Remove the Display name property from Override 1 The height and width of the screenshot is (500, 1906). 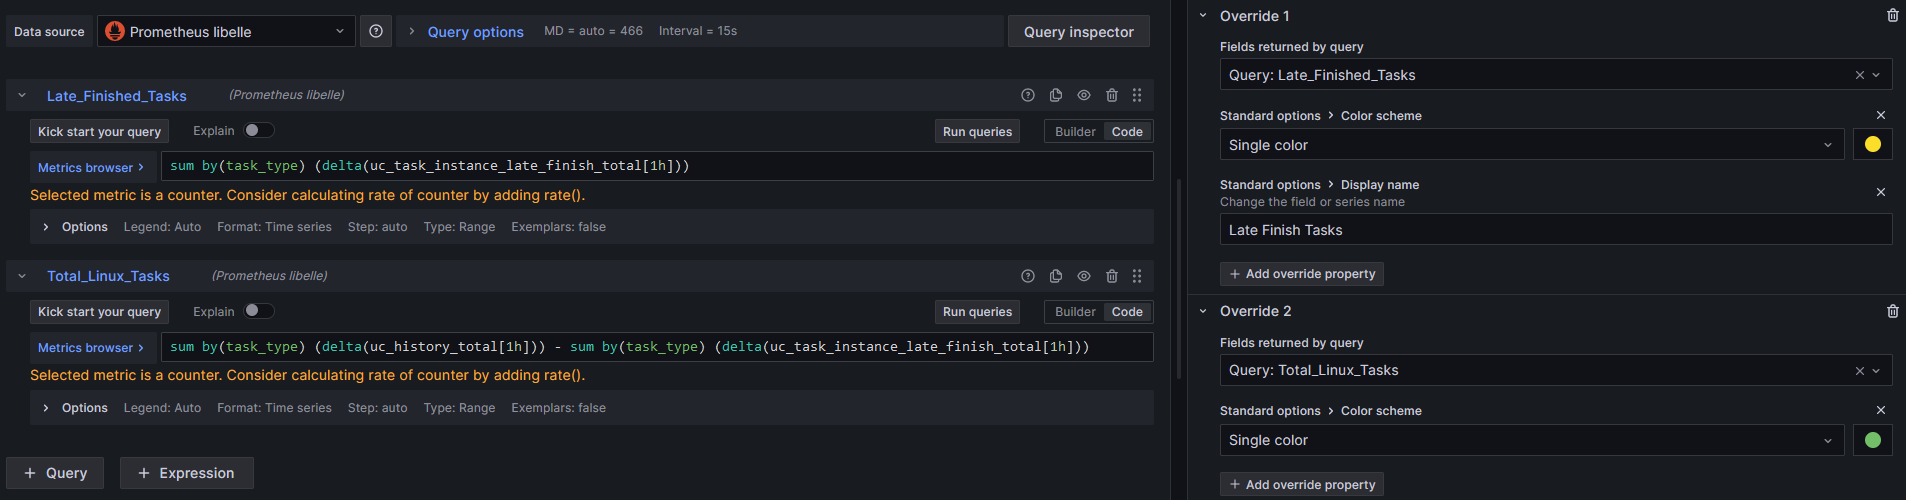(x=1880, y=192)
